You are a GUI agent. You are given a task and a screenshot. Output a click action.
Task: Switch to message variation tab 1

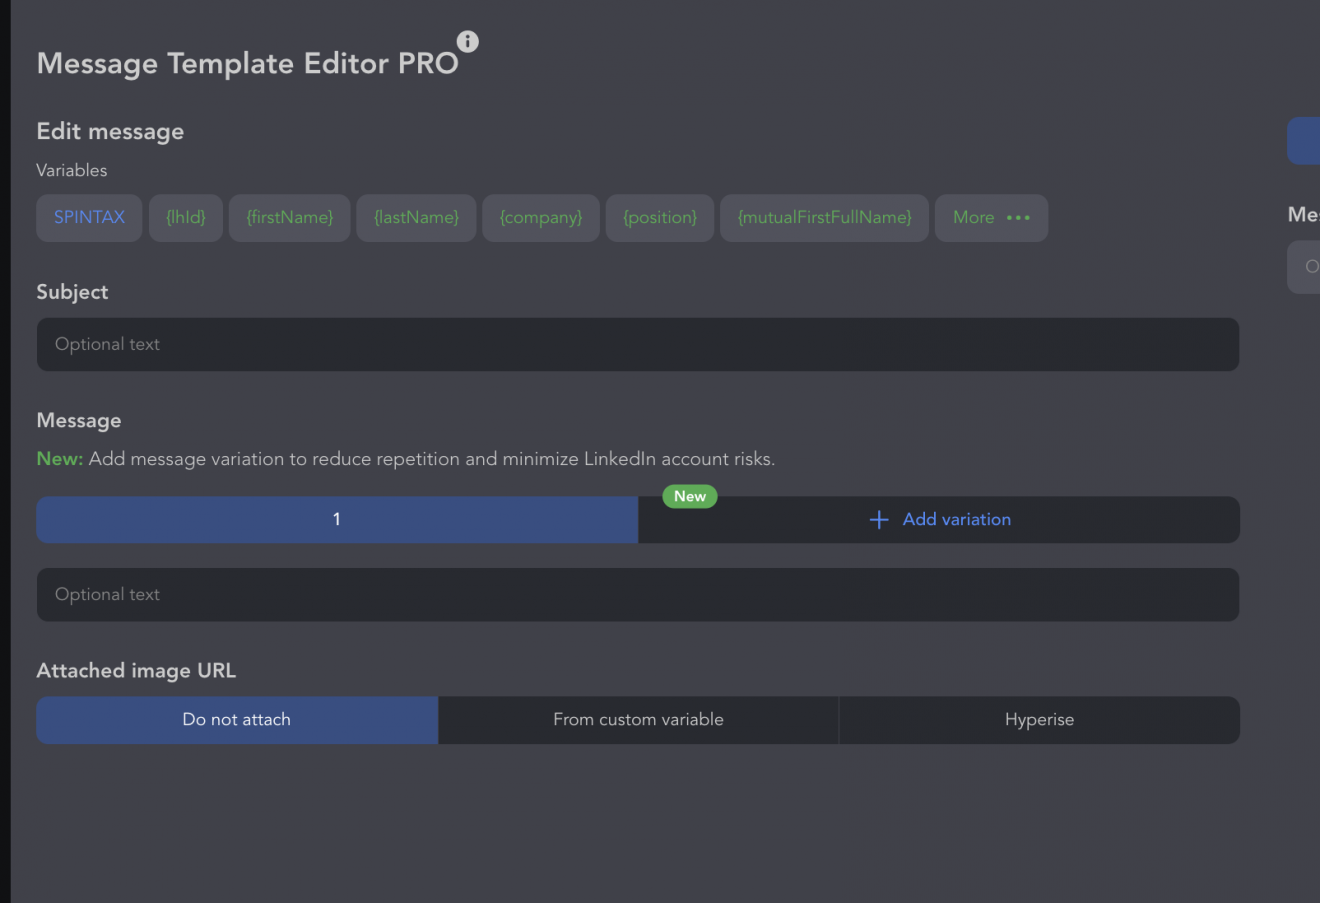tap(337, 520)
